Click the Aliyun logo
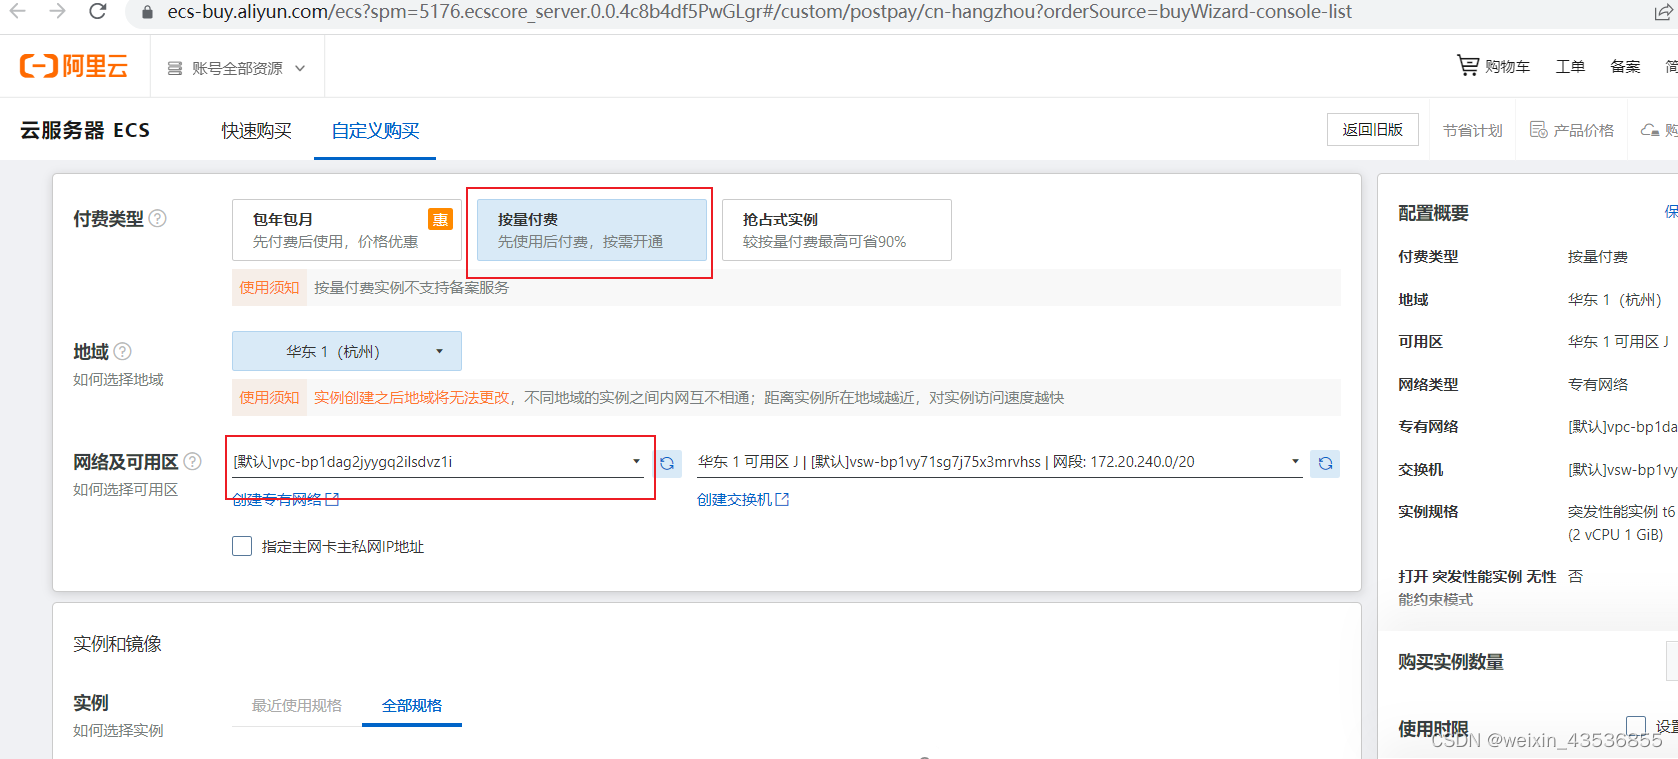Screen dimensions: 1678x759 tap(74, 67)
